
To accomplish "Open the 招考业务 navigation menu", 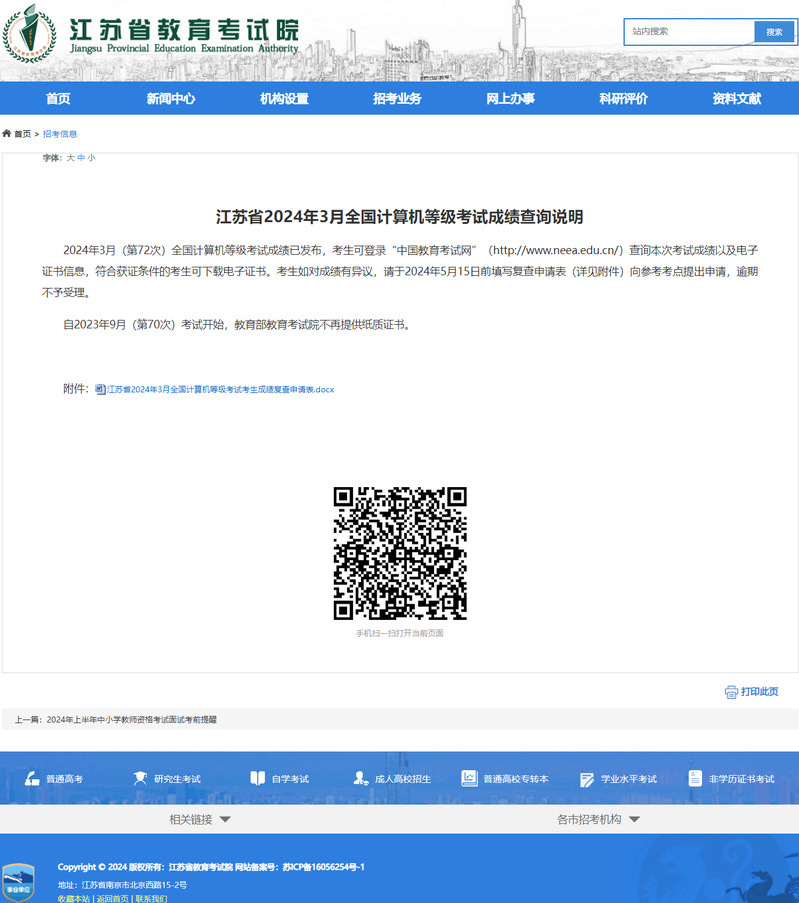I will (397, 98).
